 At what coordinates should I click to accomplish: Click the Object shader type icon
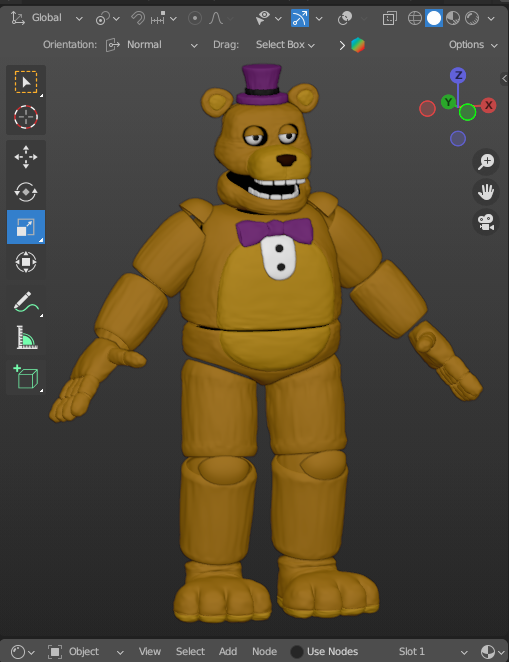(55, 652)
